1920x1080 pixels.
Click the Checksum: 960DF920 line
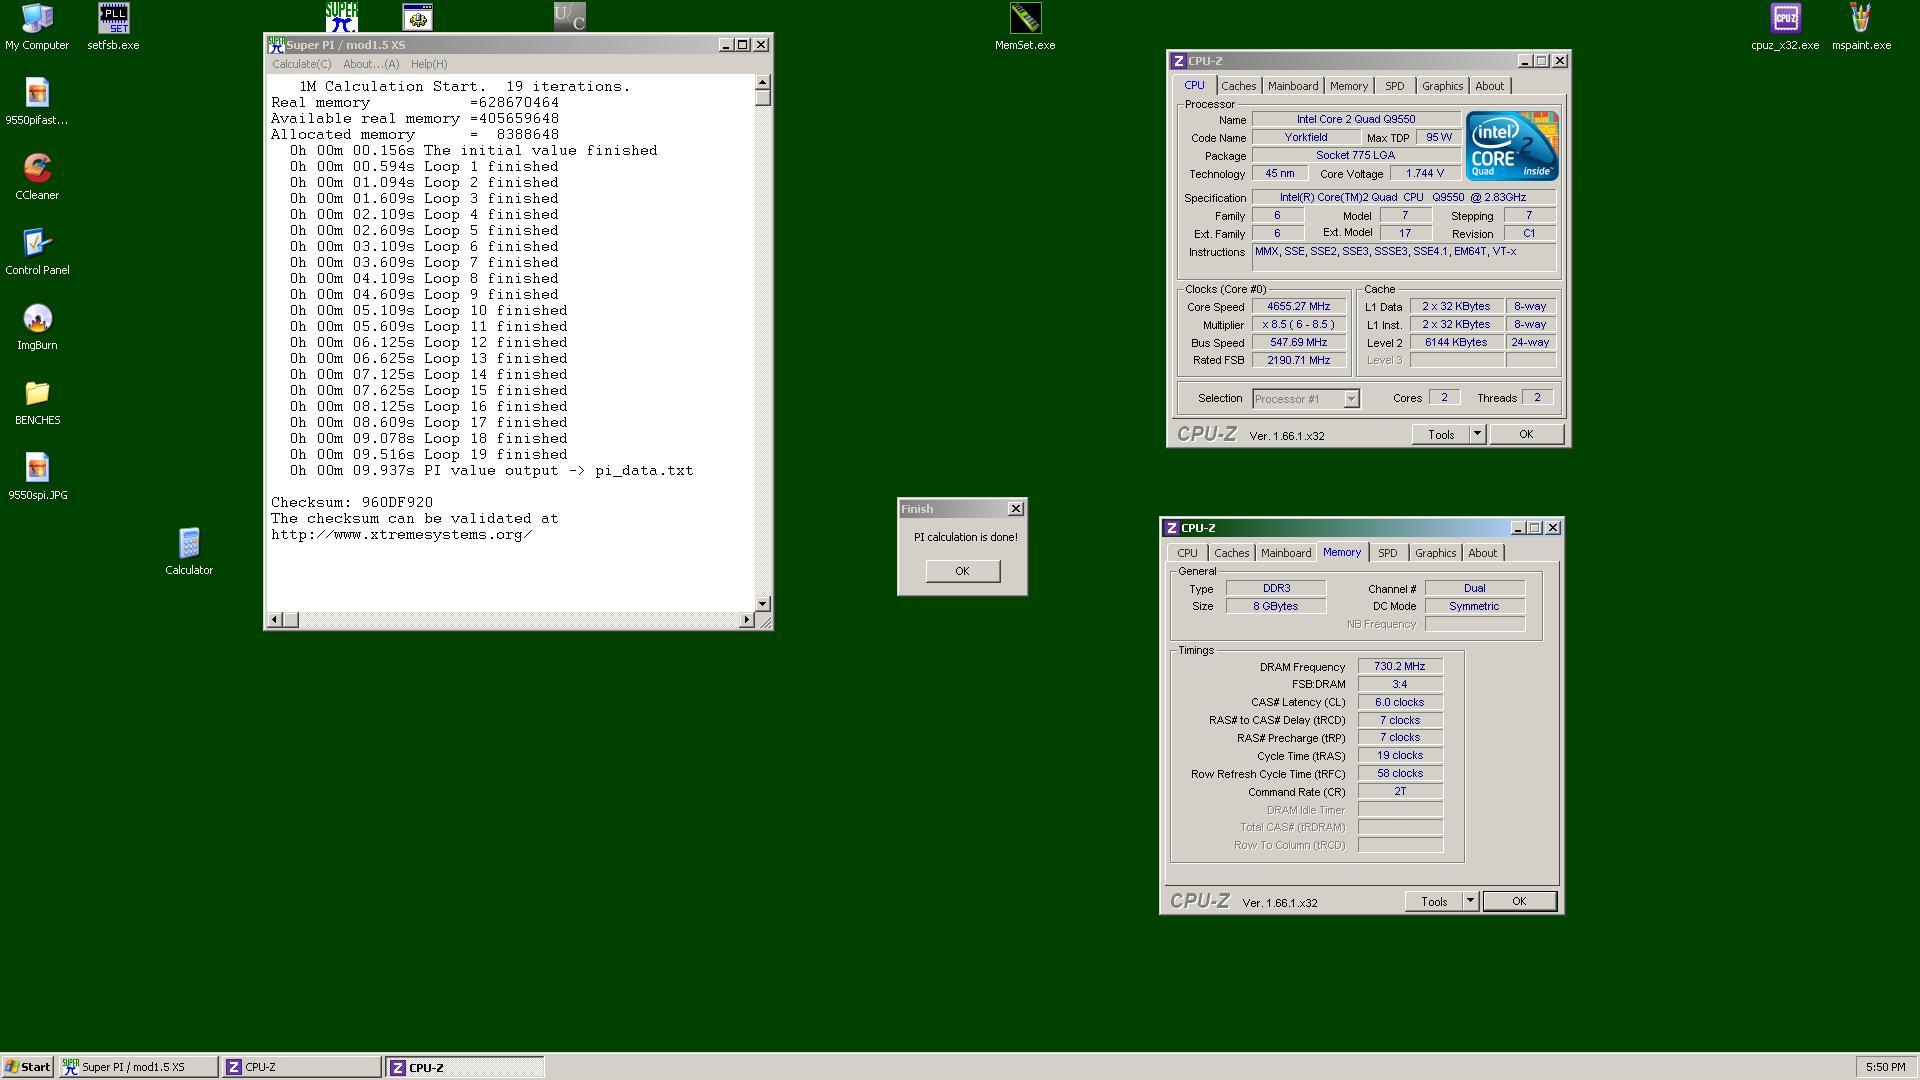point(352,503)
